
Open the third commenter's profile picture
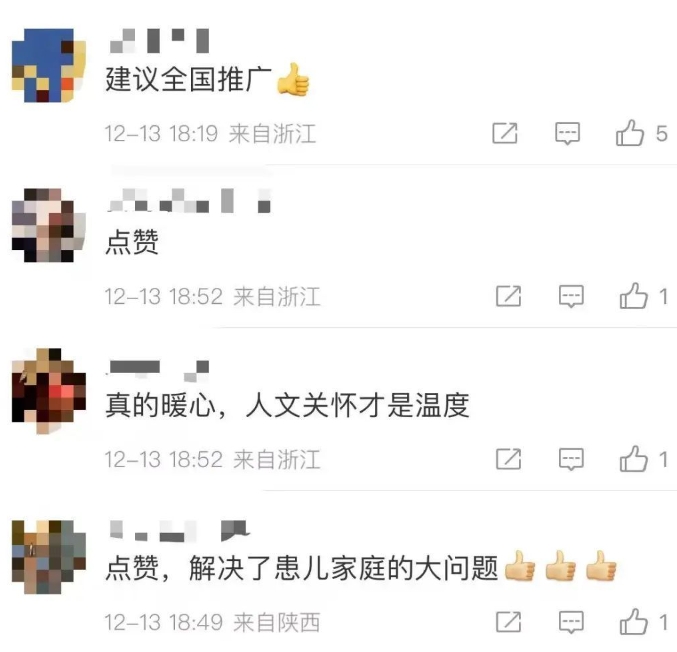click(49, 390)
